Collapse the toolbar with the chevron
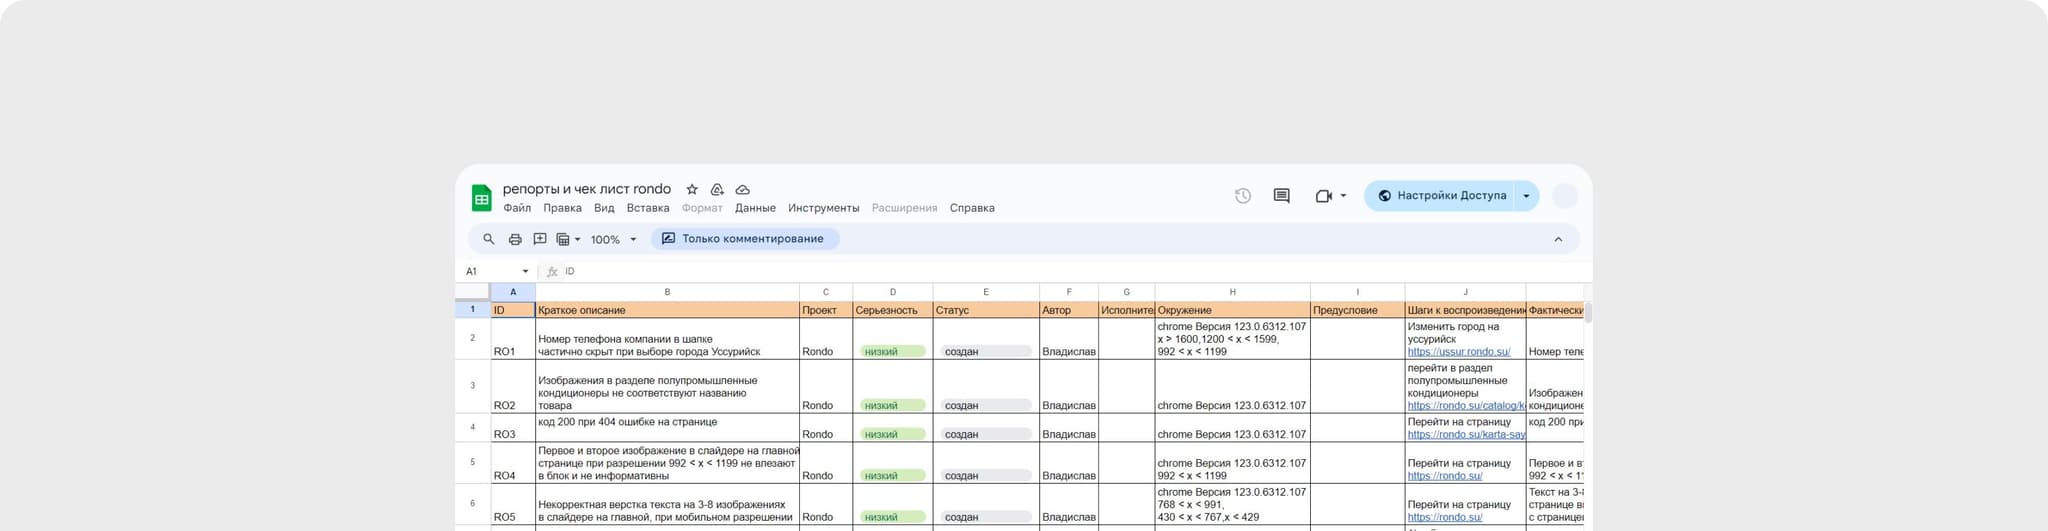This screenshot has width=2048, height=531. (x=1558, y=239)
